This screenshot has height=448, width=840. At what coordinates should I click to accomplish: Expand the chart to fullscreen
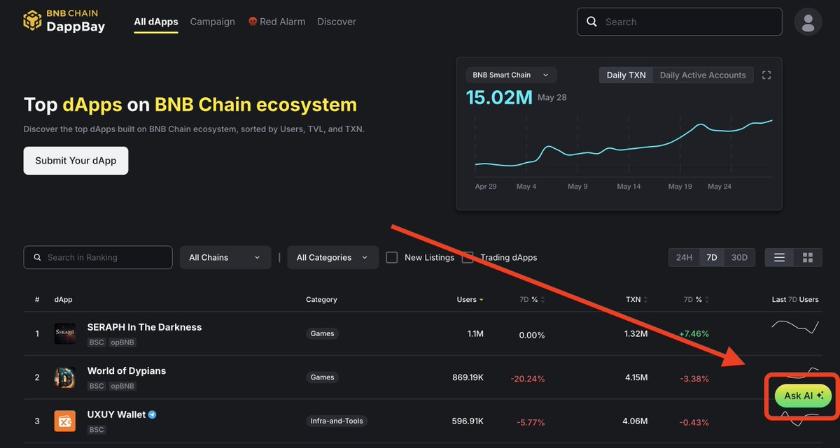click(x=767, y=75)
